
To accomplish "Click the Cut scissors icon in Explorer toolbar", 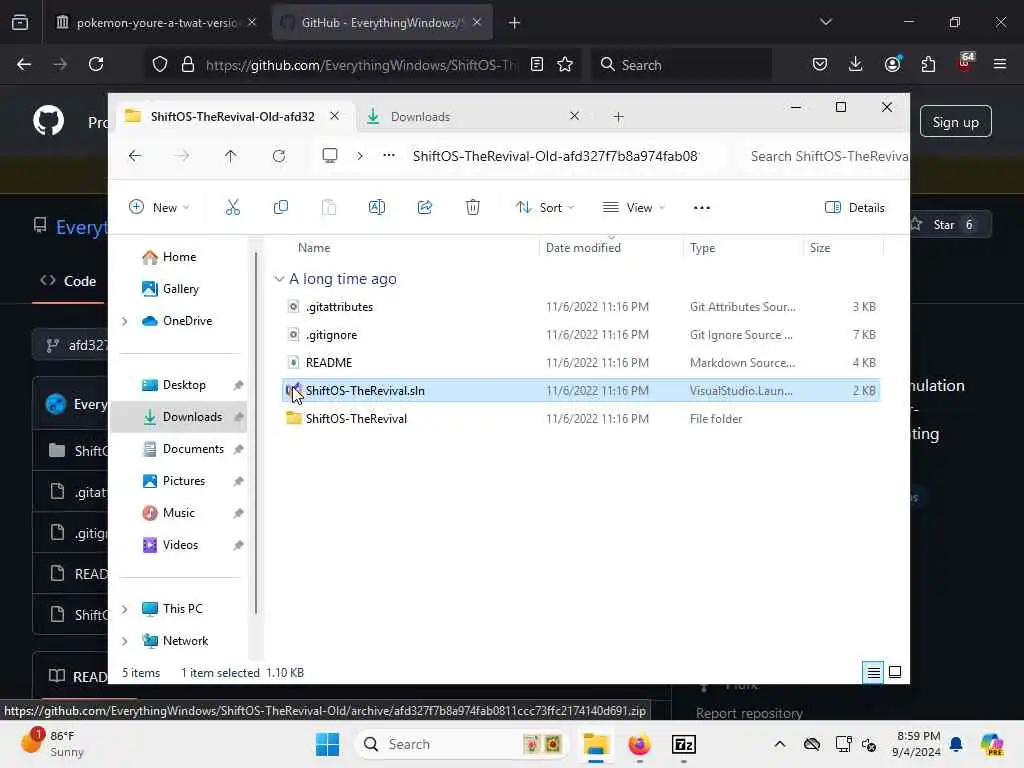I will coord(232,208).
